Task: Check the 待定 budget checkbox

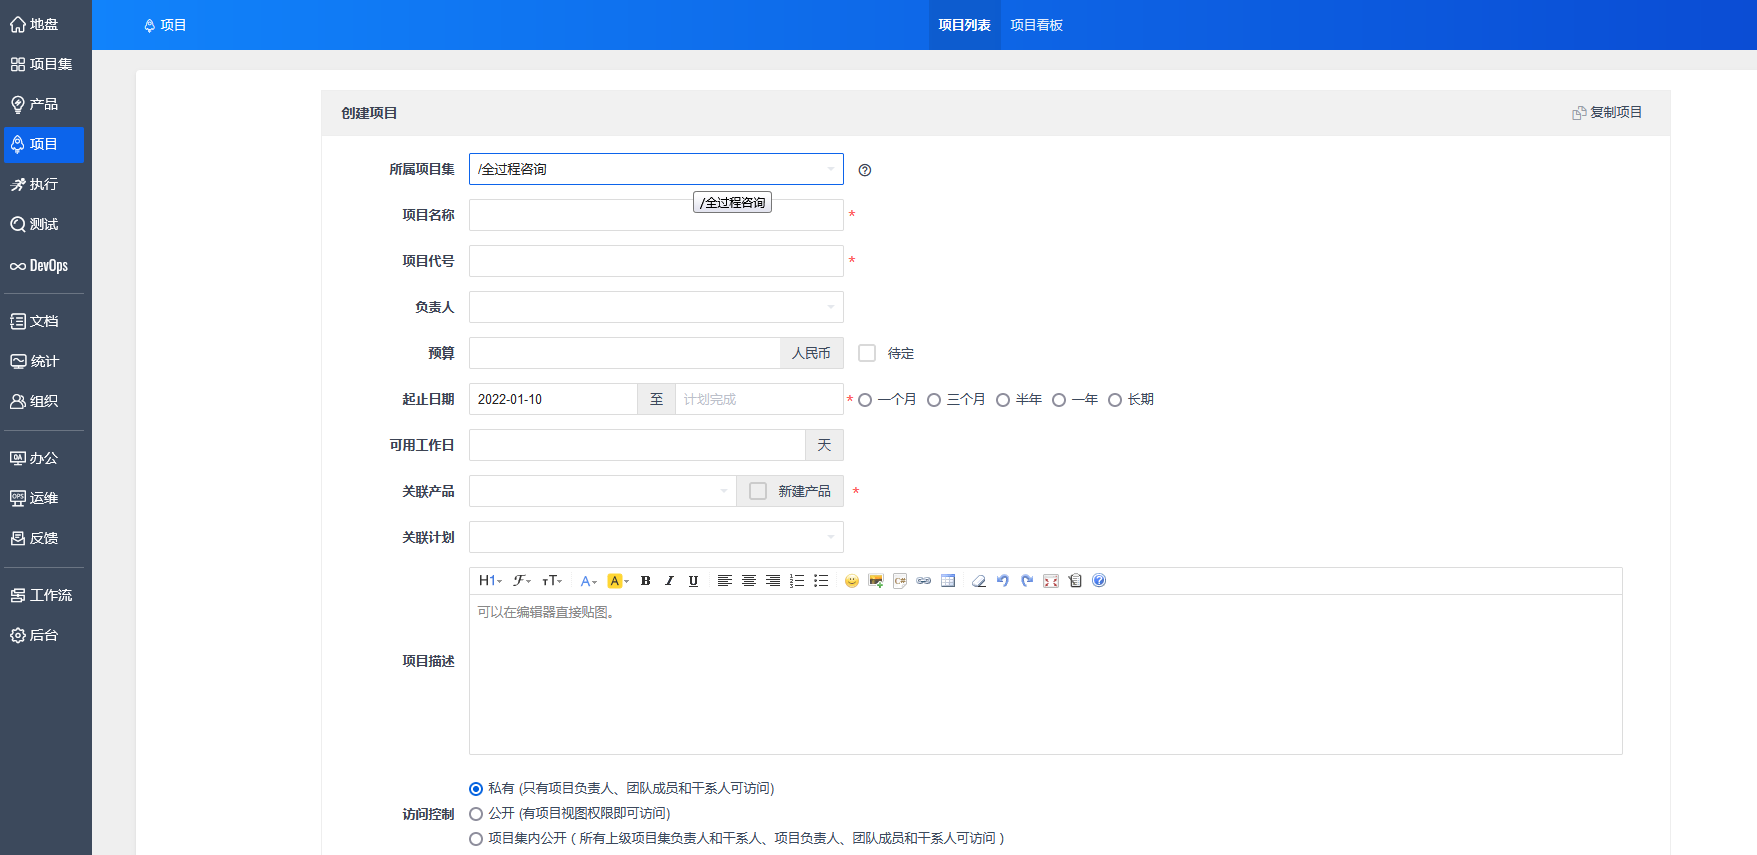Action: (867, 353)
